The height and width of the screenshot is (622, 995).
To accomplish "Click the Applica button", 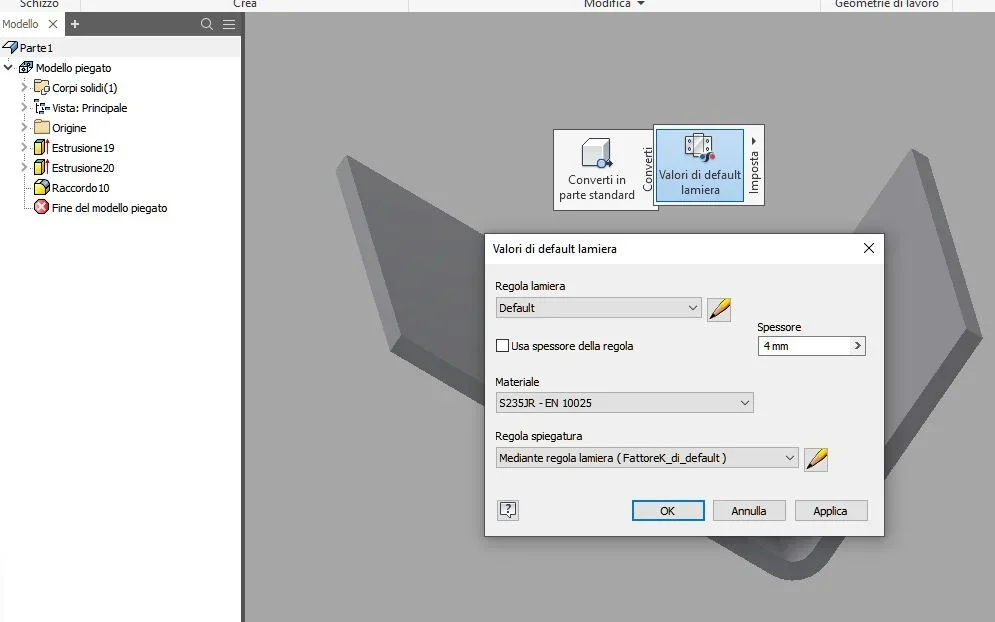I will [830, 511].
